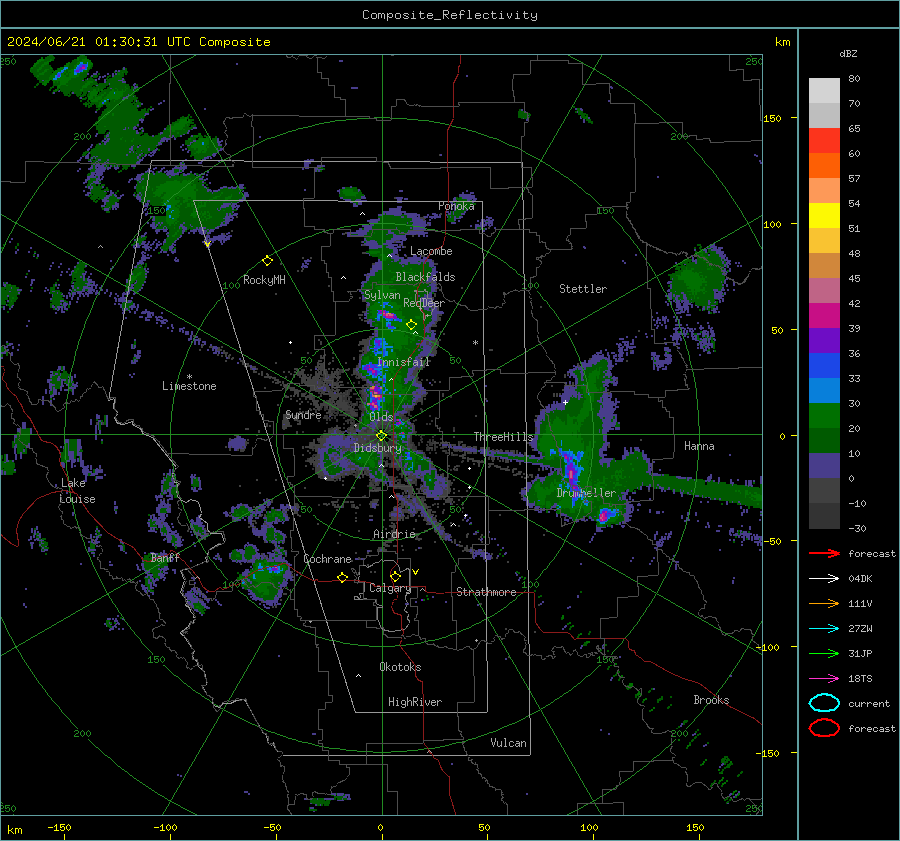The width and height of the screenshot is (900, 841).
Task: Click the yellow diamond marker above Calgary
Action: tap(395, 576)
